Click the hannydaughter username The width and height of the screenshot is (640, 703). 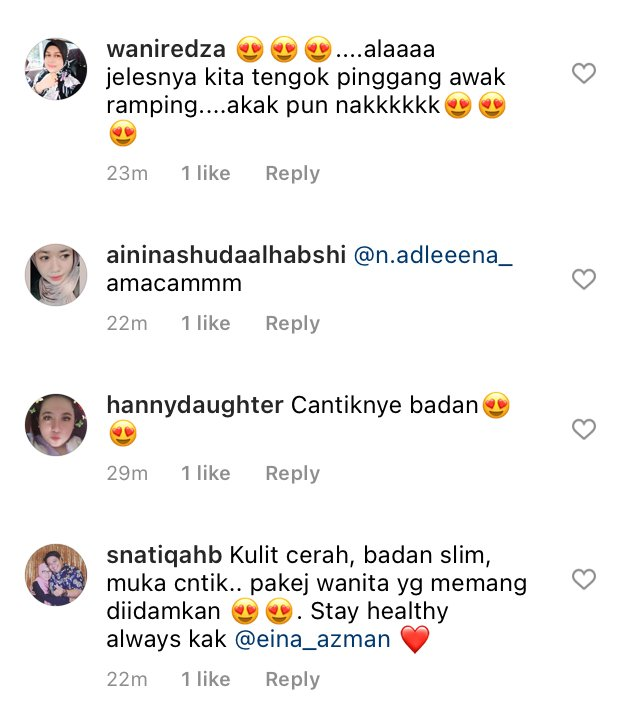[195, 405]
